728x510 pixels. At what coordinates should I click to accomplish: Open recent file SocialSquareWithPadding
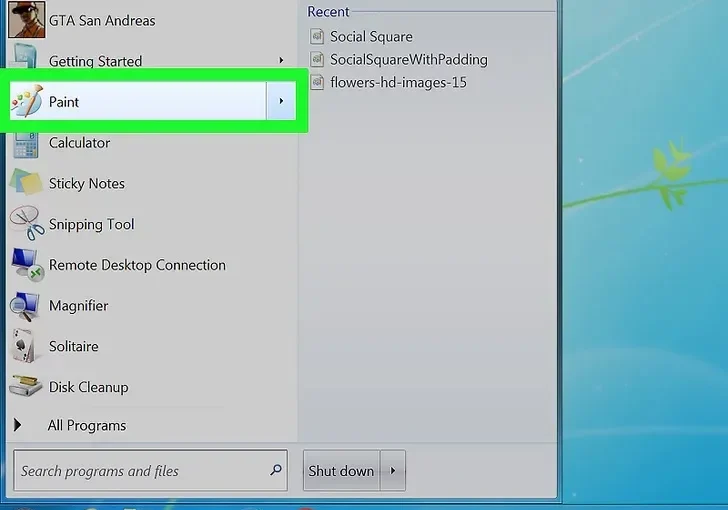pos(408,60)
